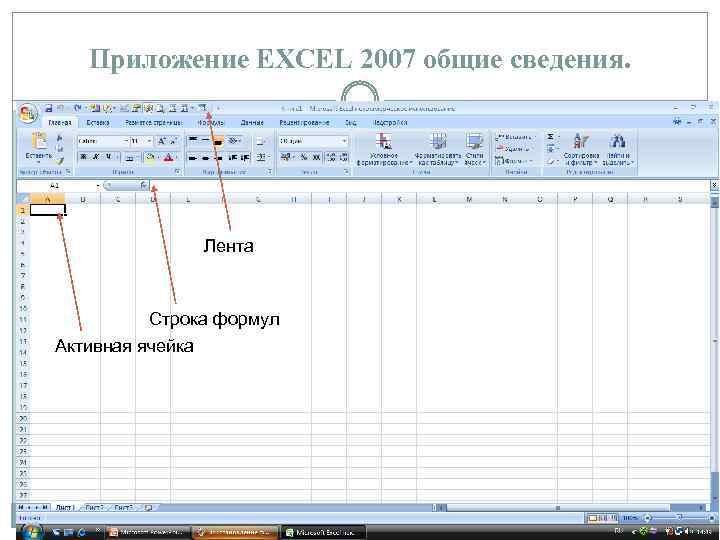Click the Name Box showing A1
Image resolution: width=720 pixels, height=540 pixels.
(55, 186)
